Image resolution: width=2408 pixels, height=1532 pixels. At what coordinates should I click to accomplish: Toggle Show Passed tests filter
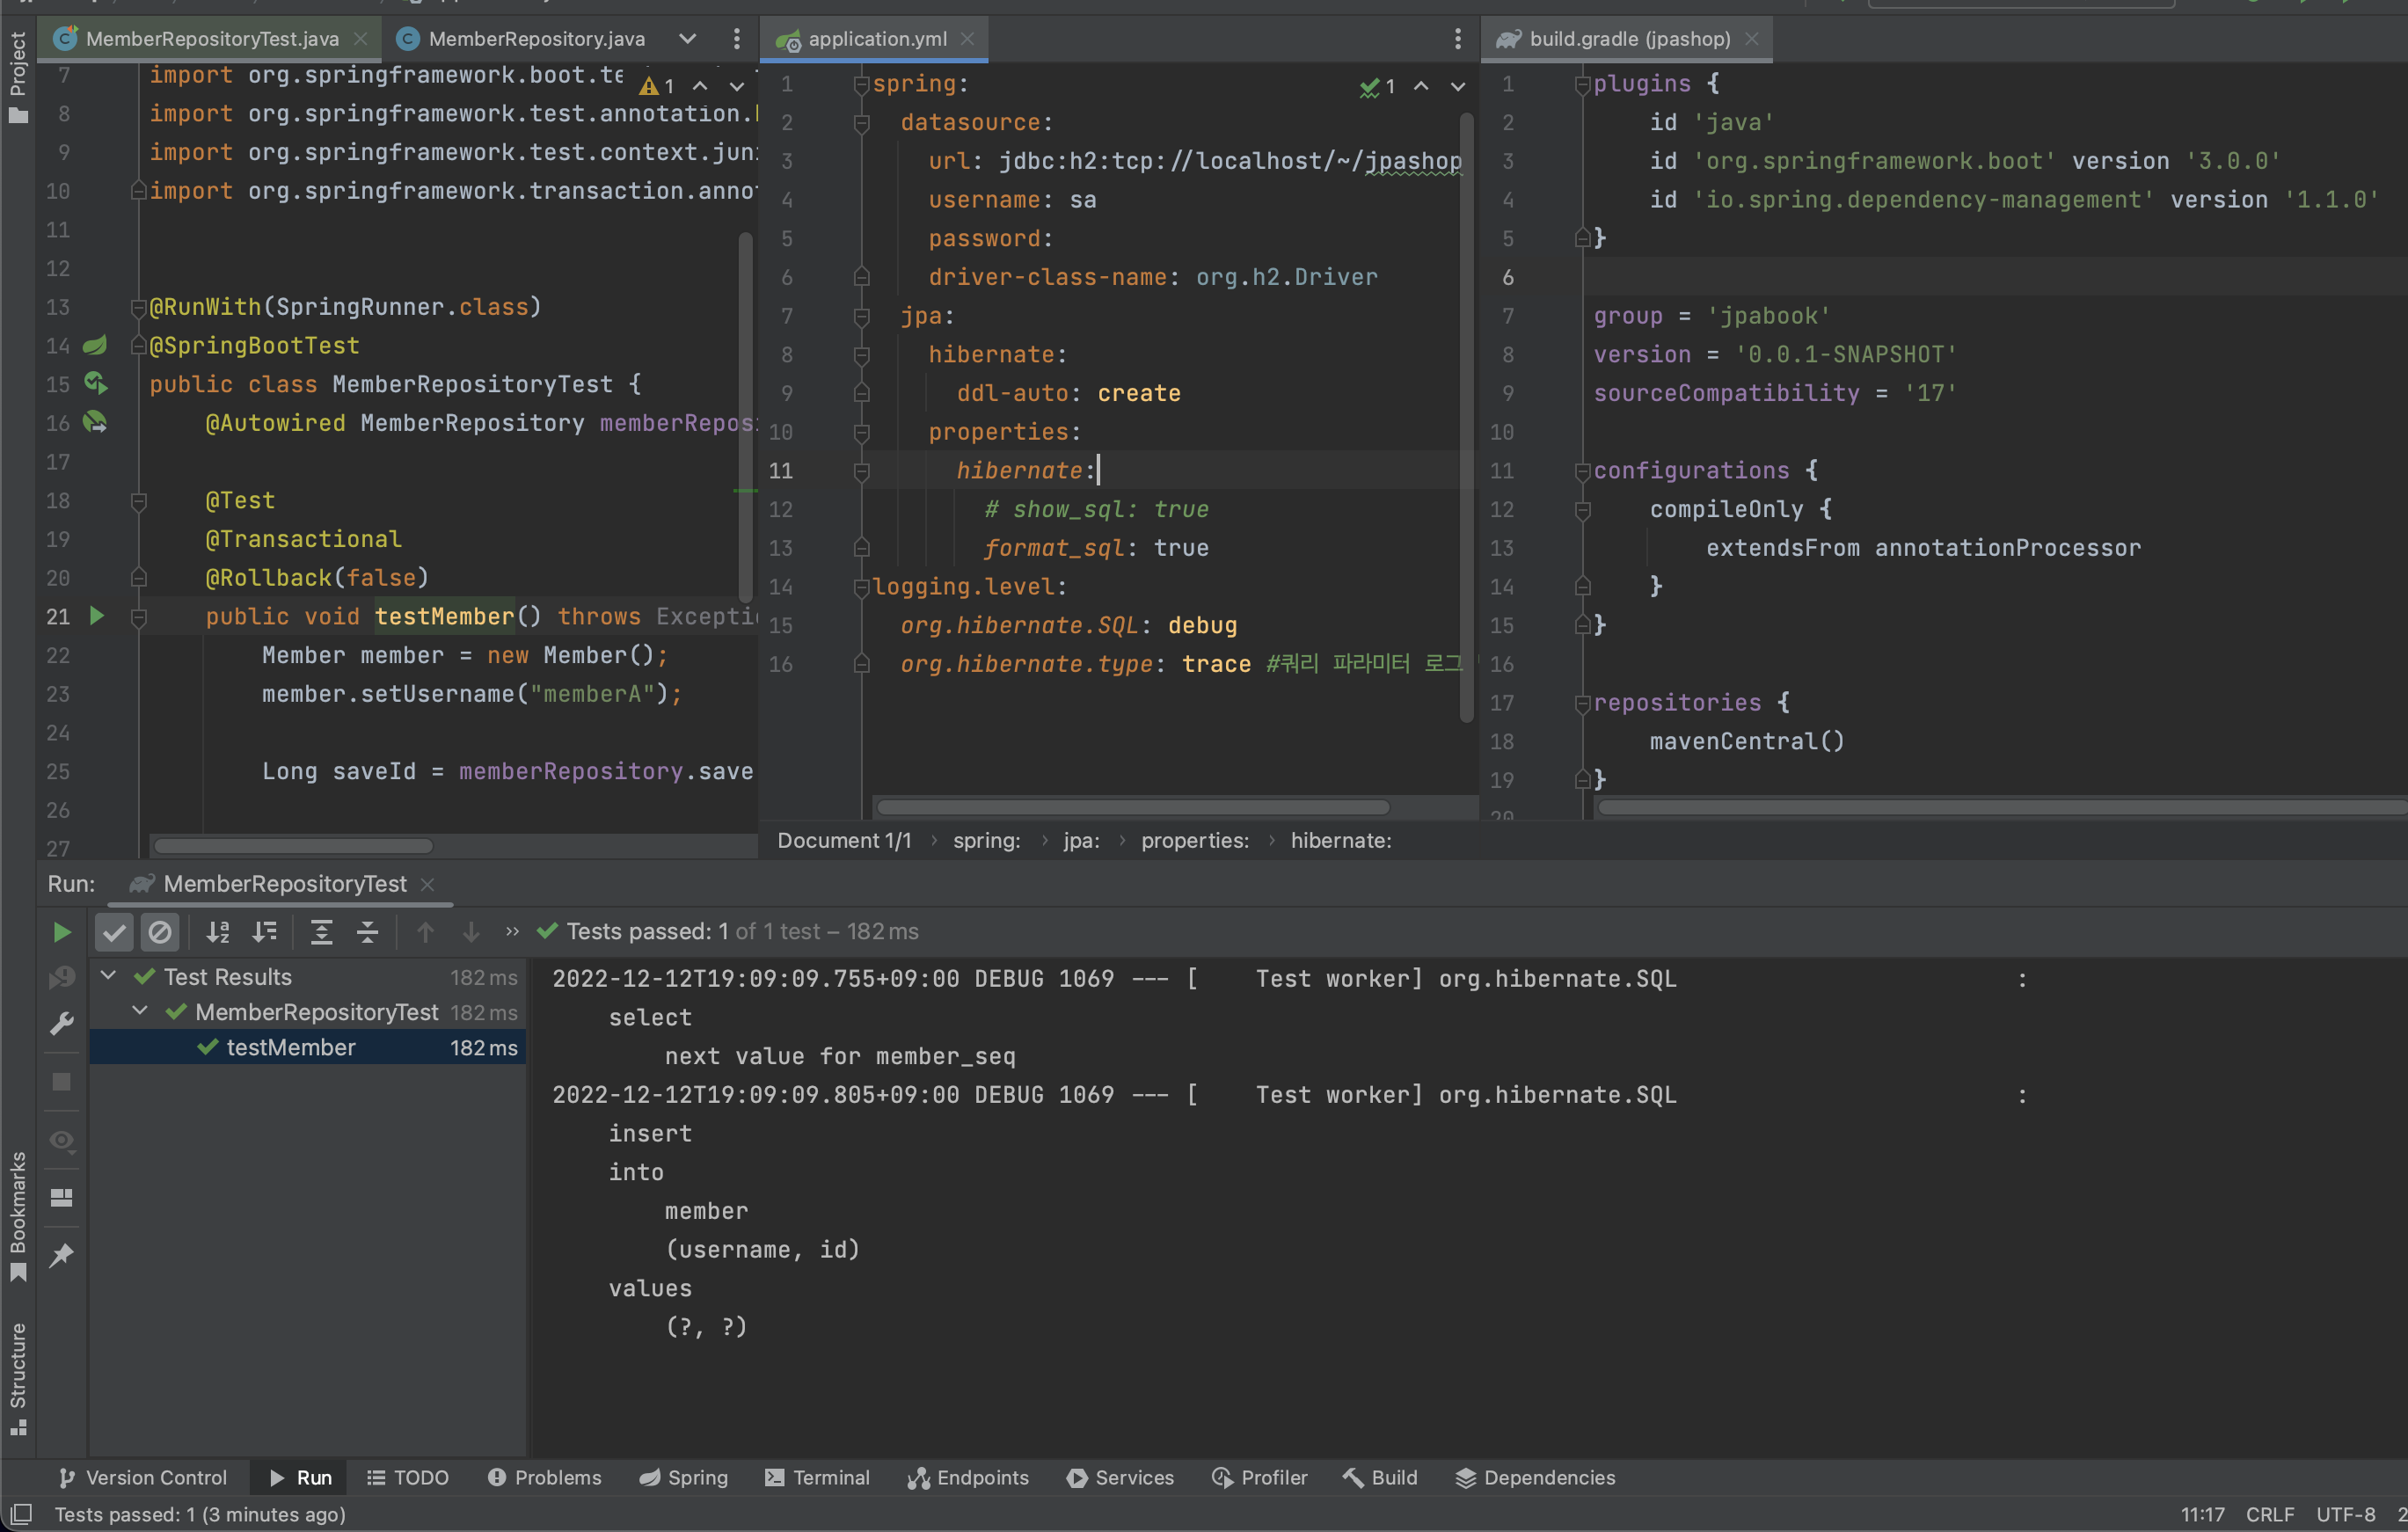click(114, 932)
